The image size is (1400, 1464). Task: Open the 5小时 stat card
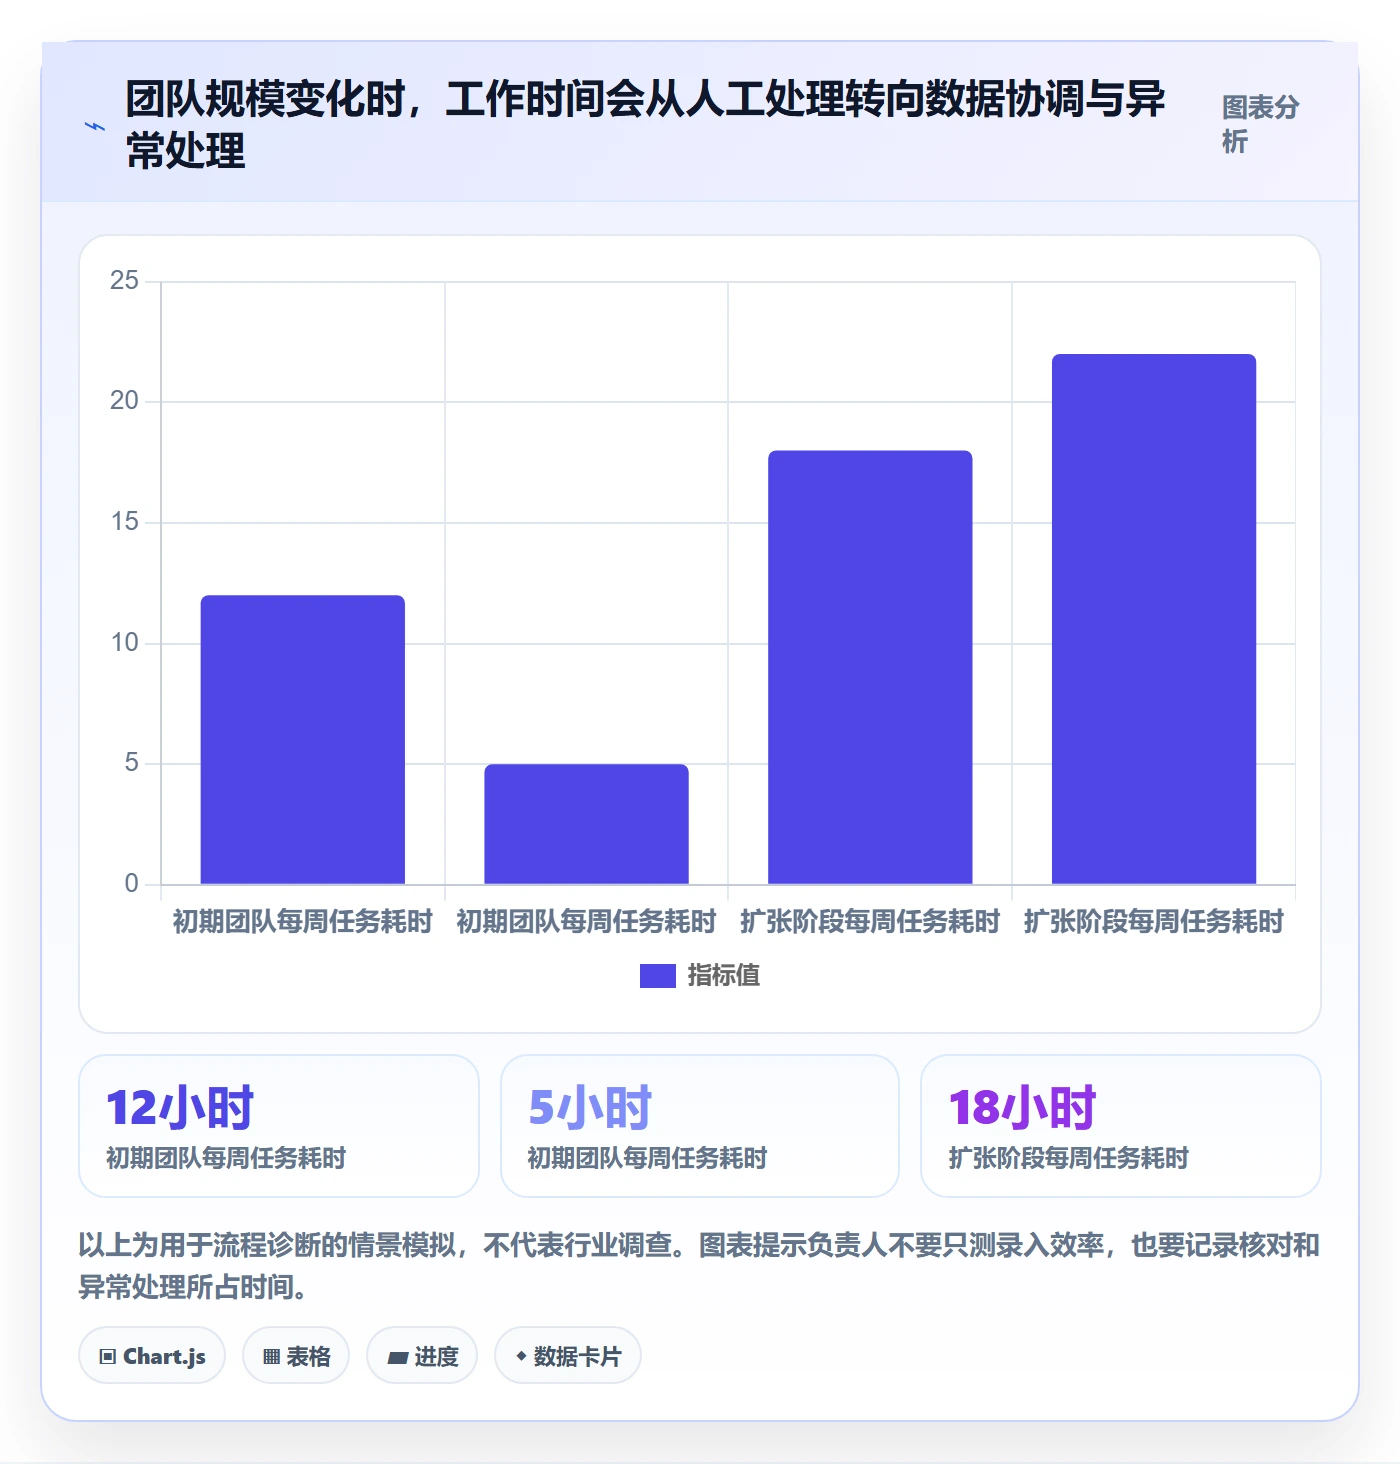[700, 1126]
